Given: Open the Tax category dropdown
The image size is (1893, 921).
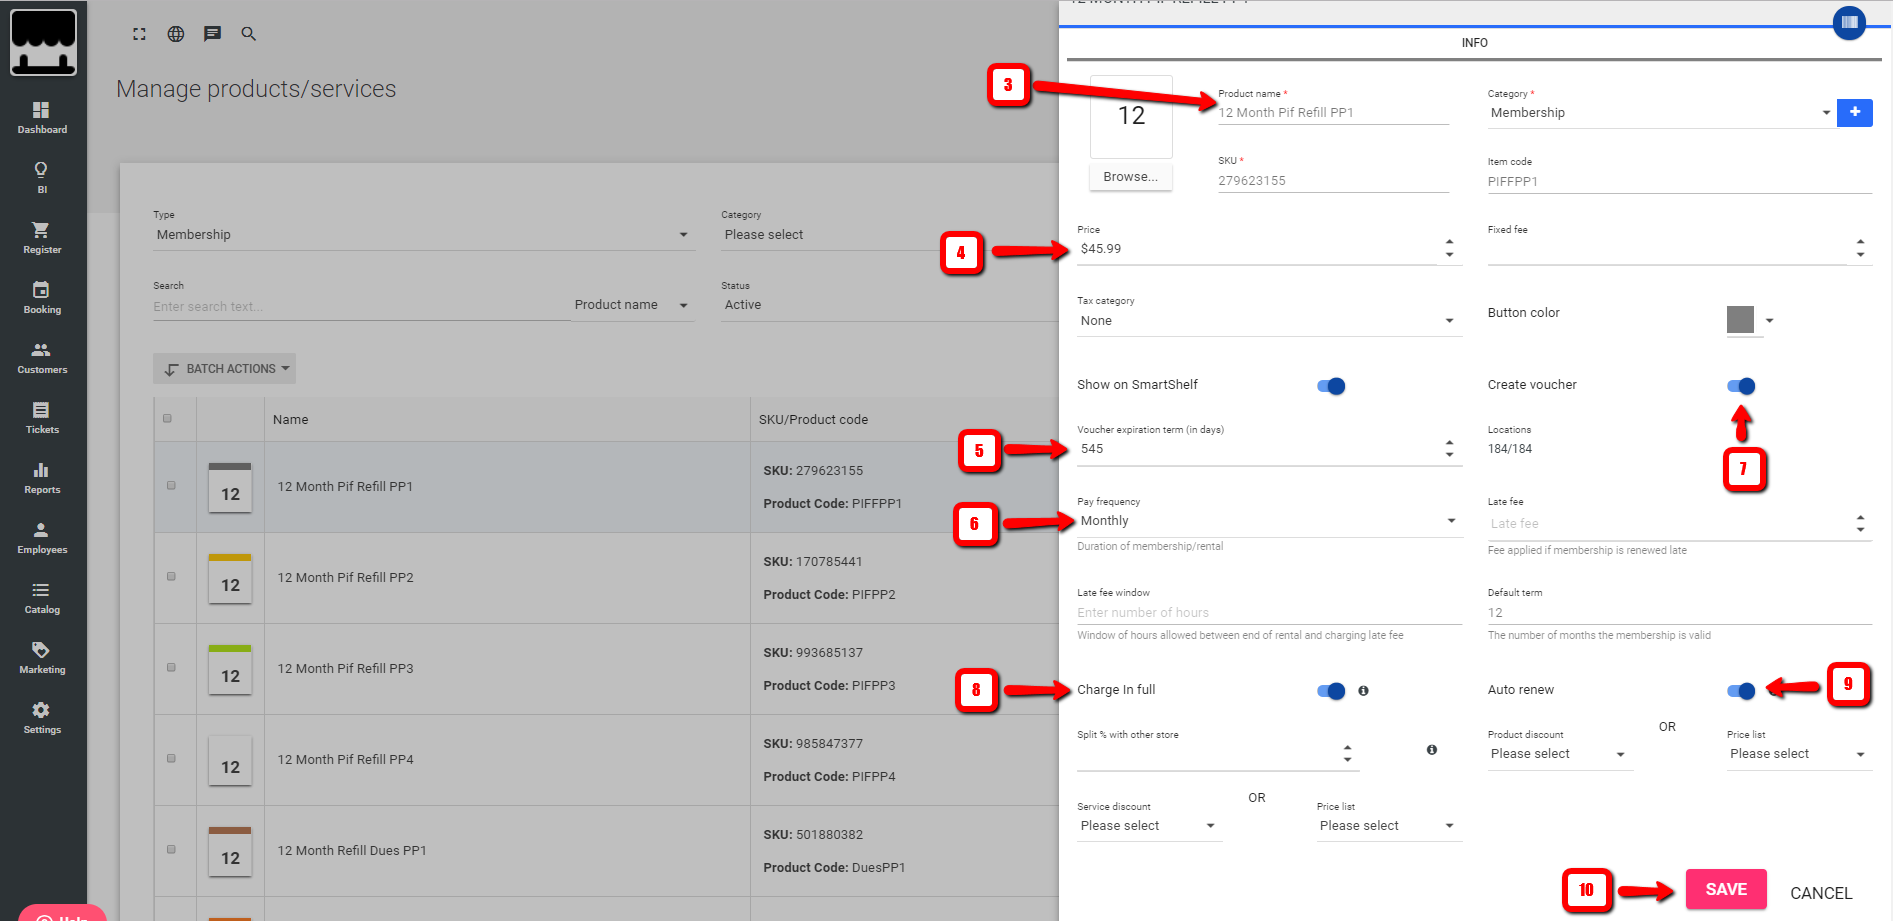Looking at the screenshot, I should pyautogui.click(x=1269, y=321).
